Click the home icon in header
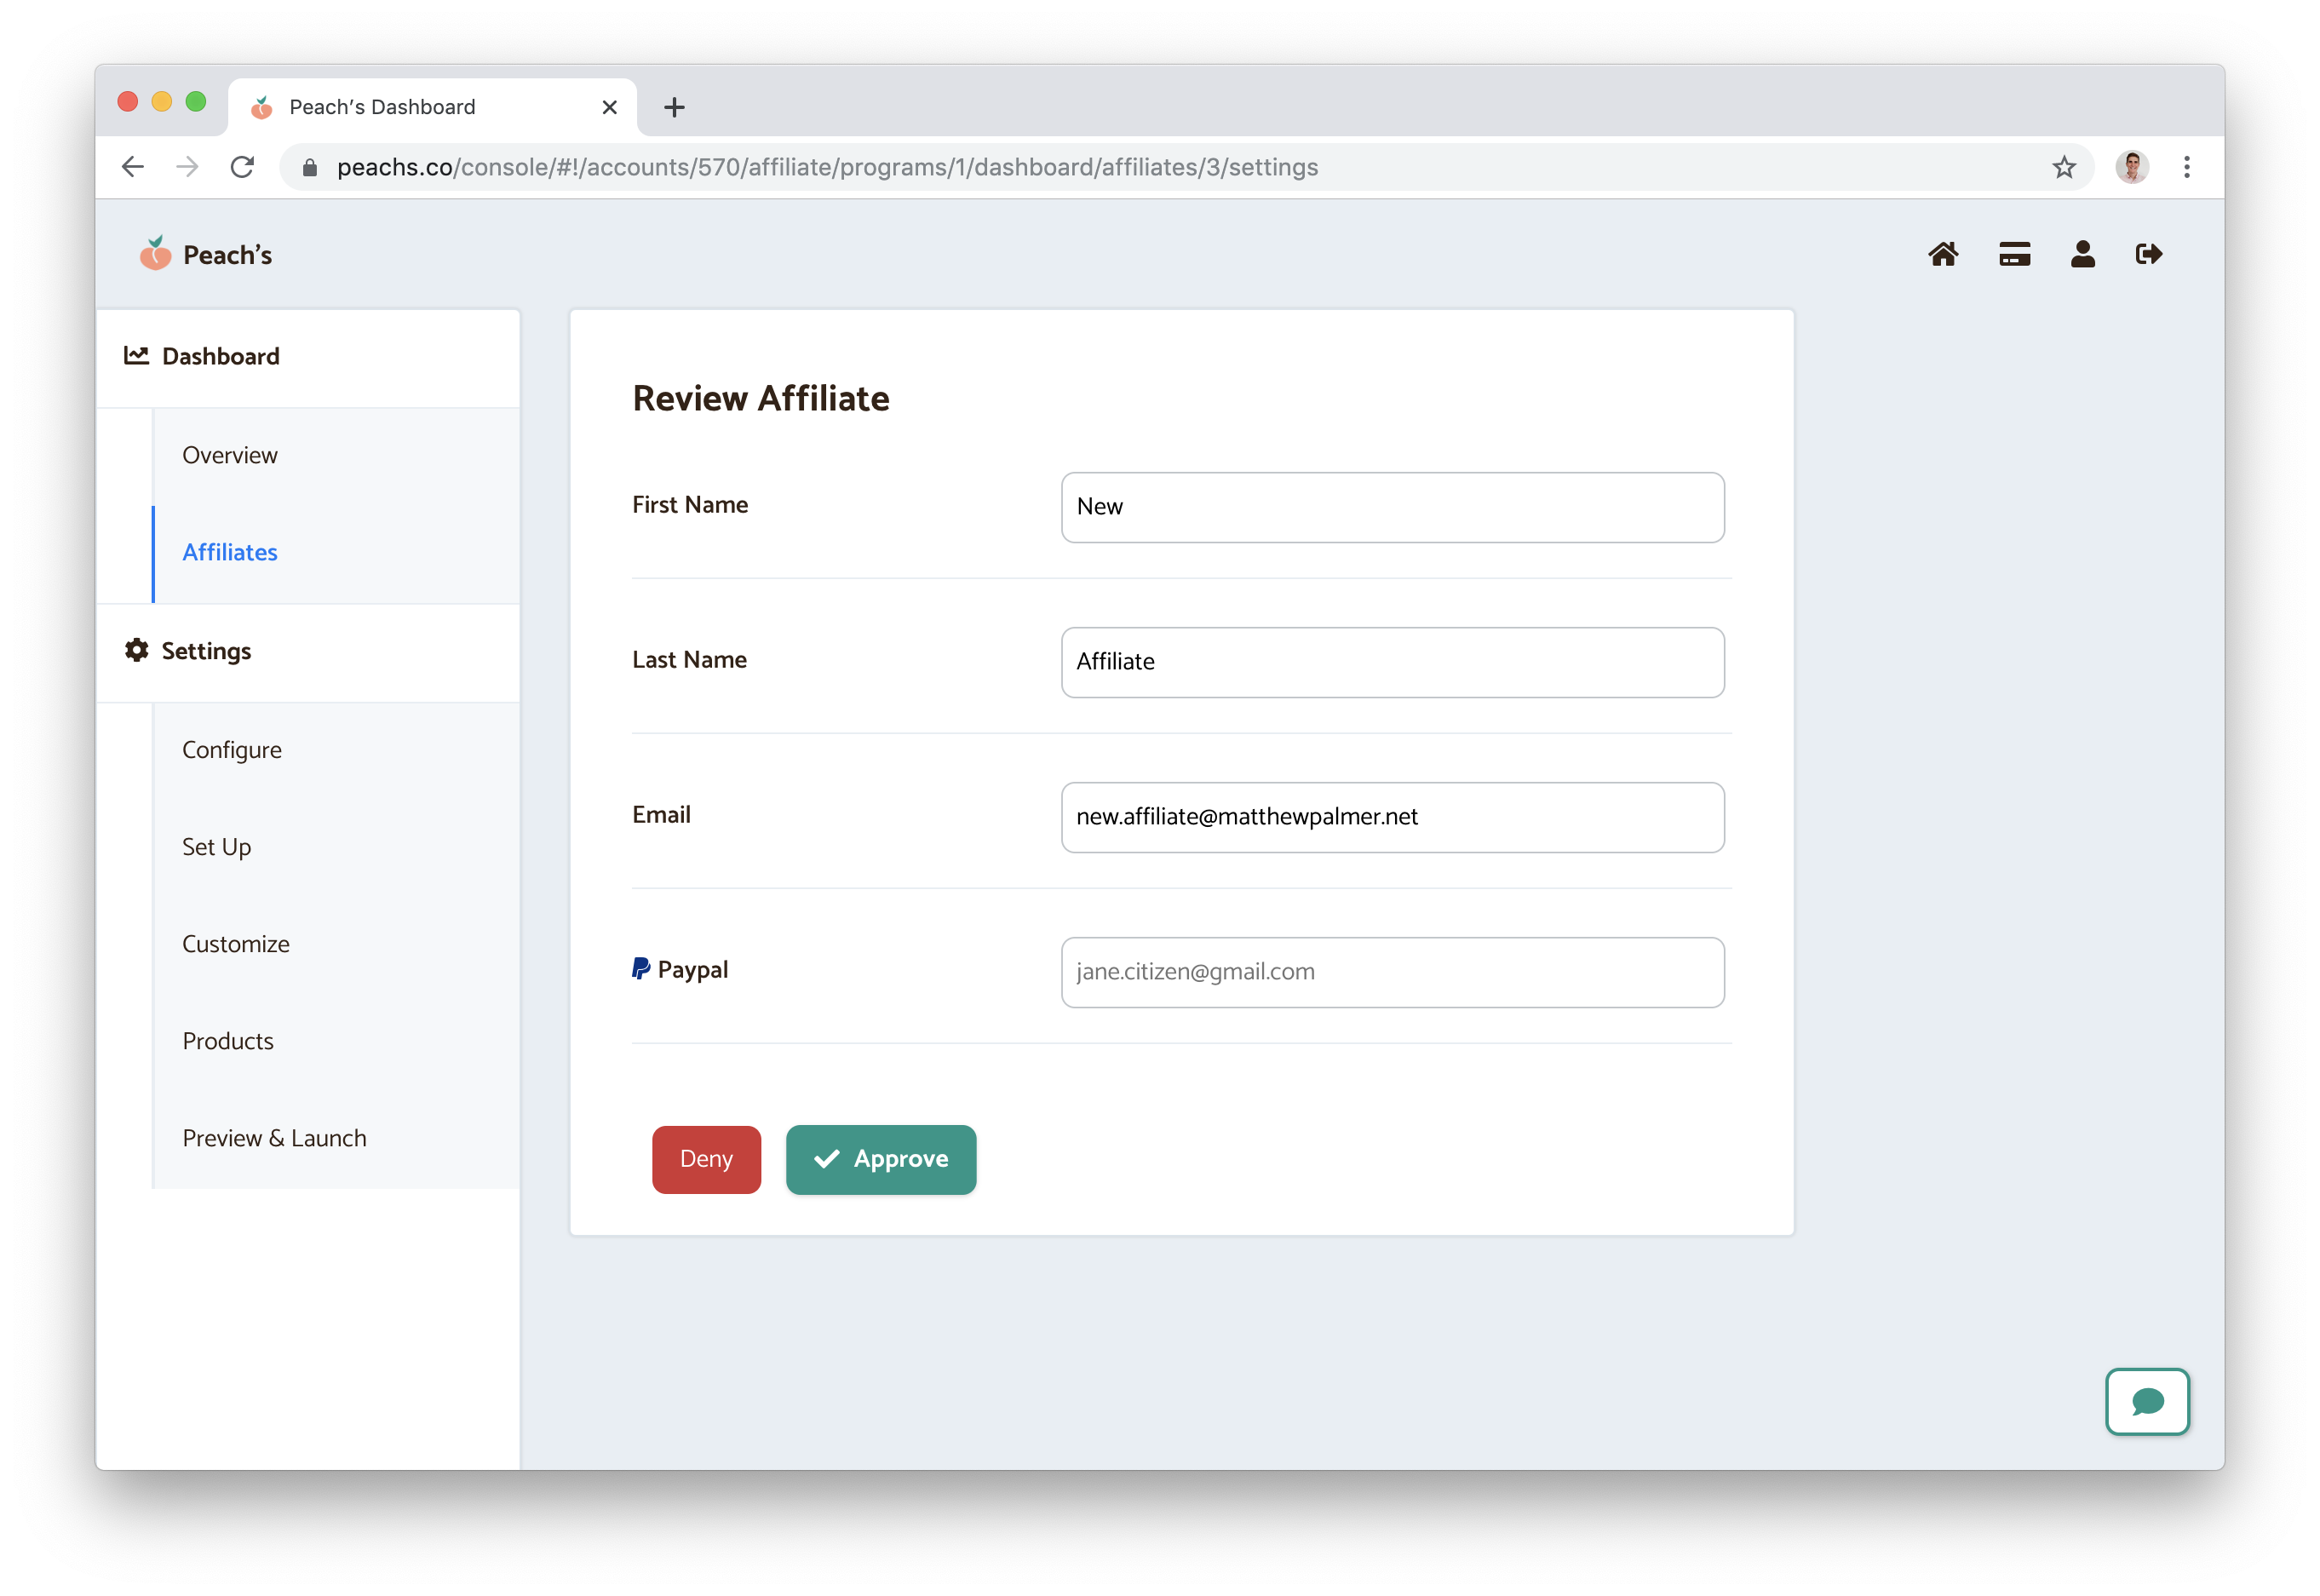Screen dimensions: 2320x1596 (1943, 254)
